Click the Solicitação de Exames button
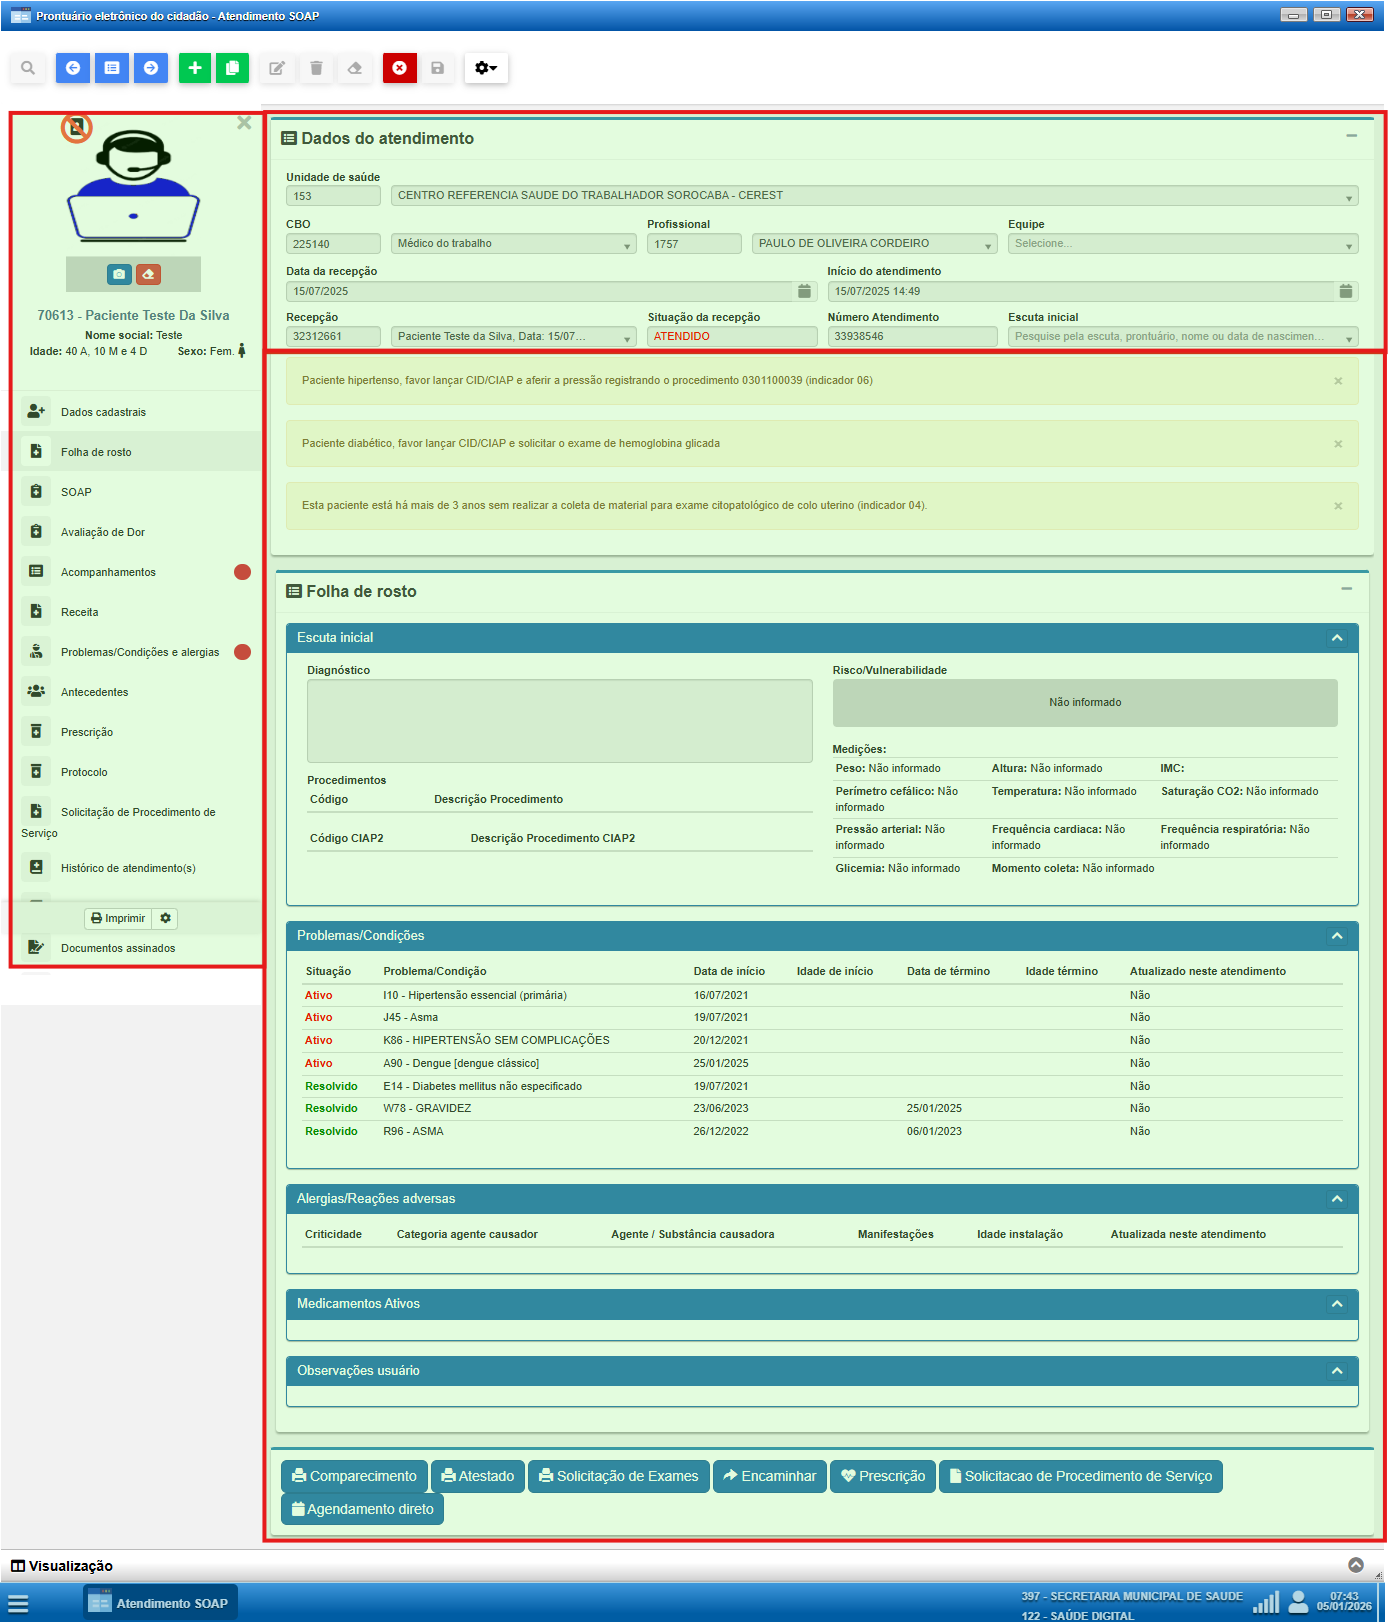 (618, 1476)
